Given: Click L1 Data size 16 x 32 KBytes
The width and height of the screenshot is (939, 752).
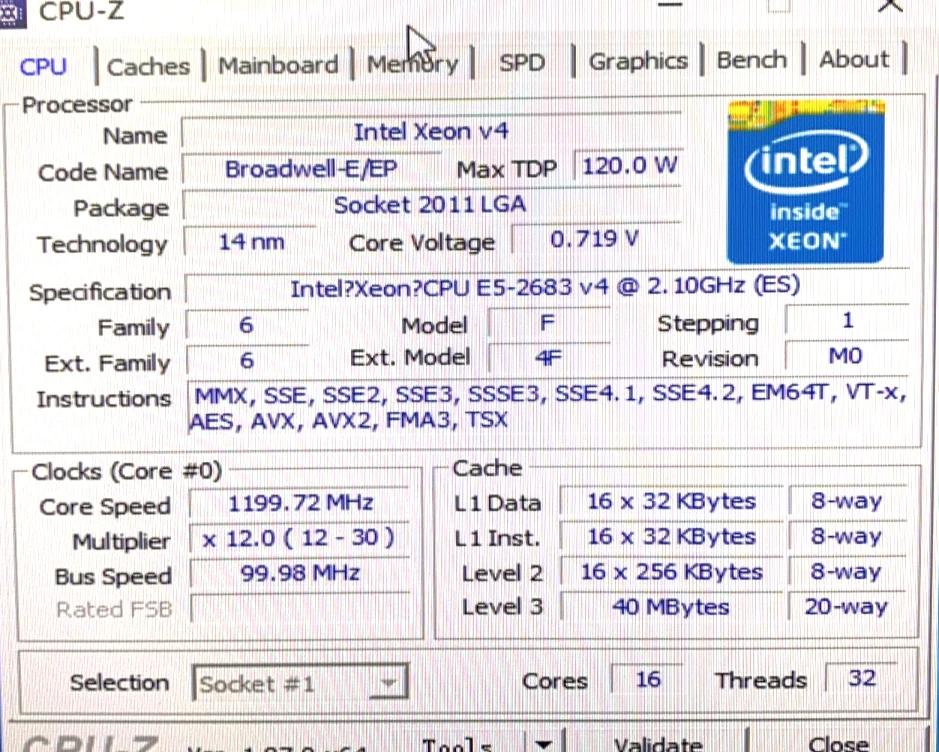Looking at the screenshot, I should click(671, 501).
